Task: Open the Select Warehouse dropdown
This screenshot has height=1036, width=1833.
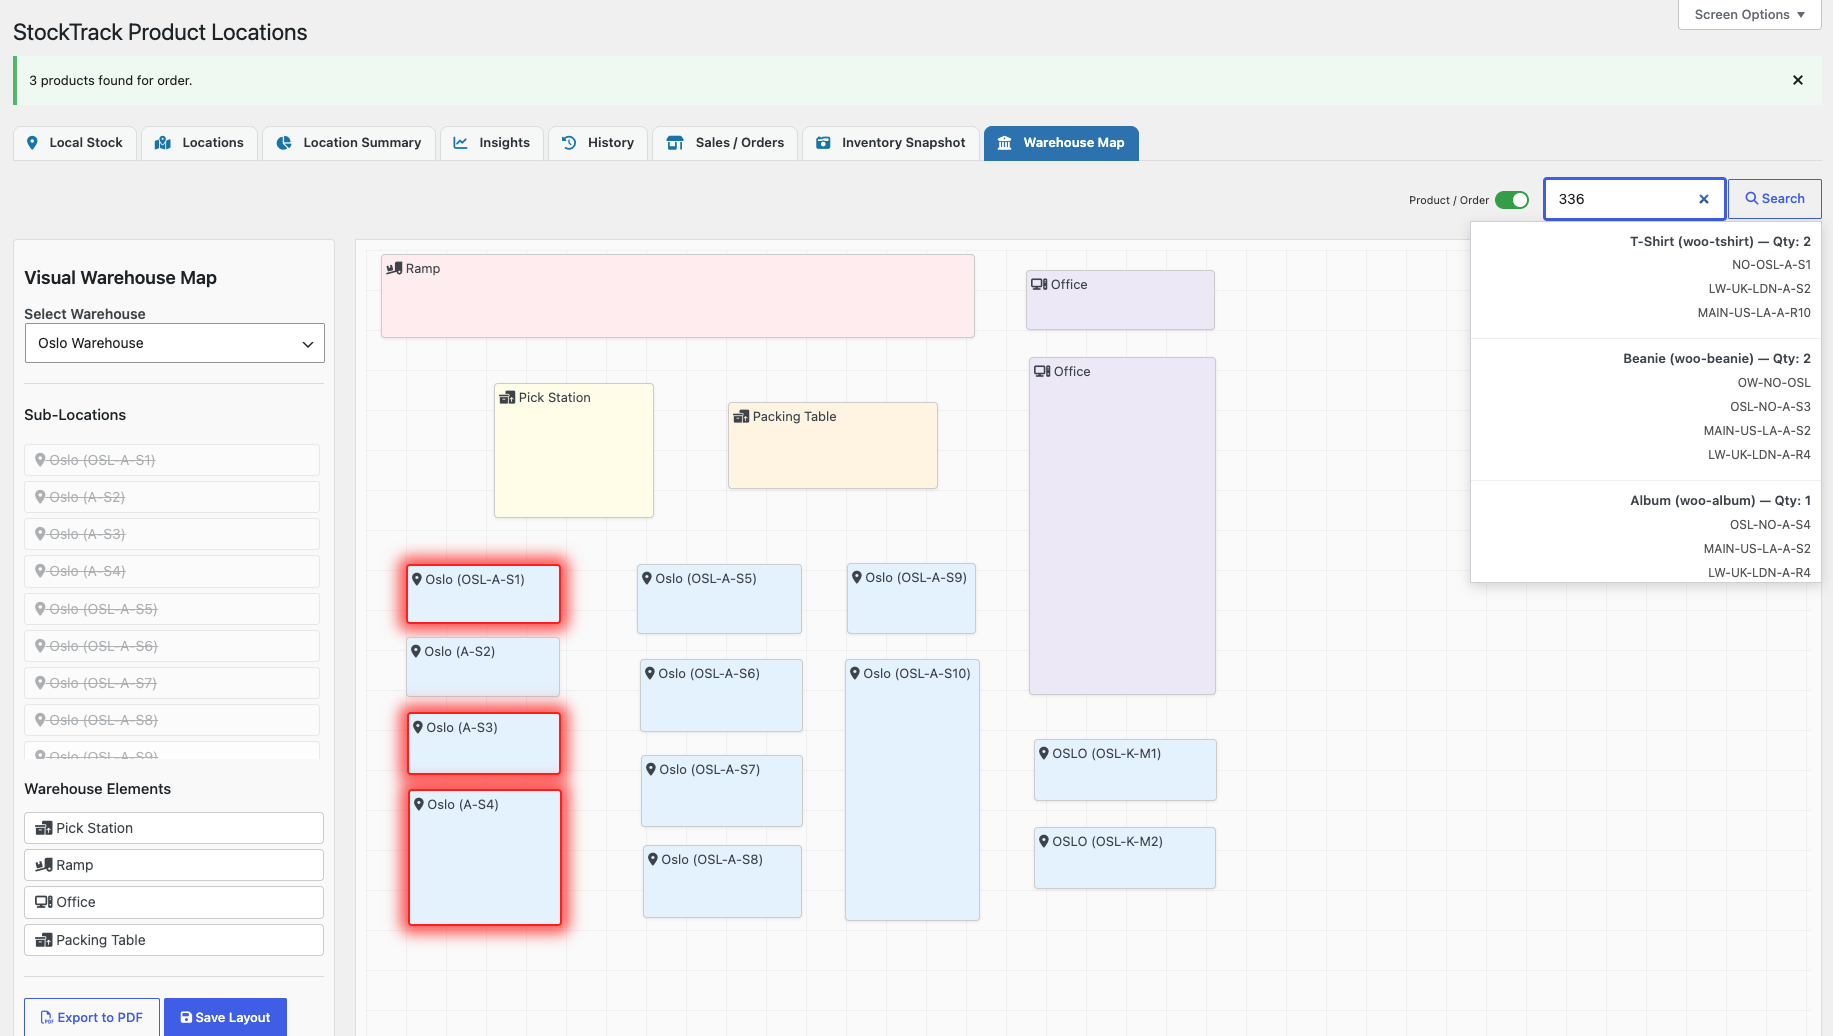Action: pyautogui.click(x=174, y=343)
